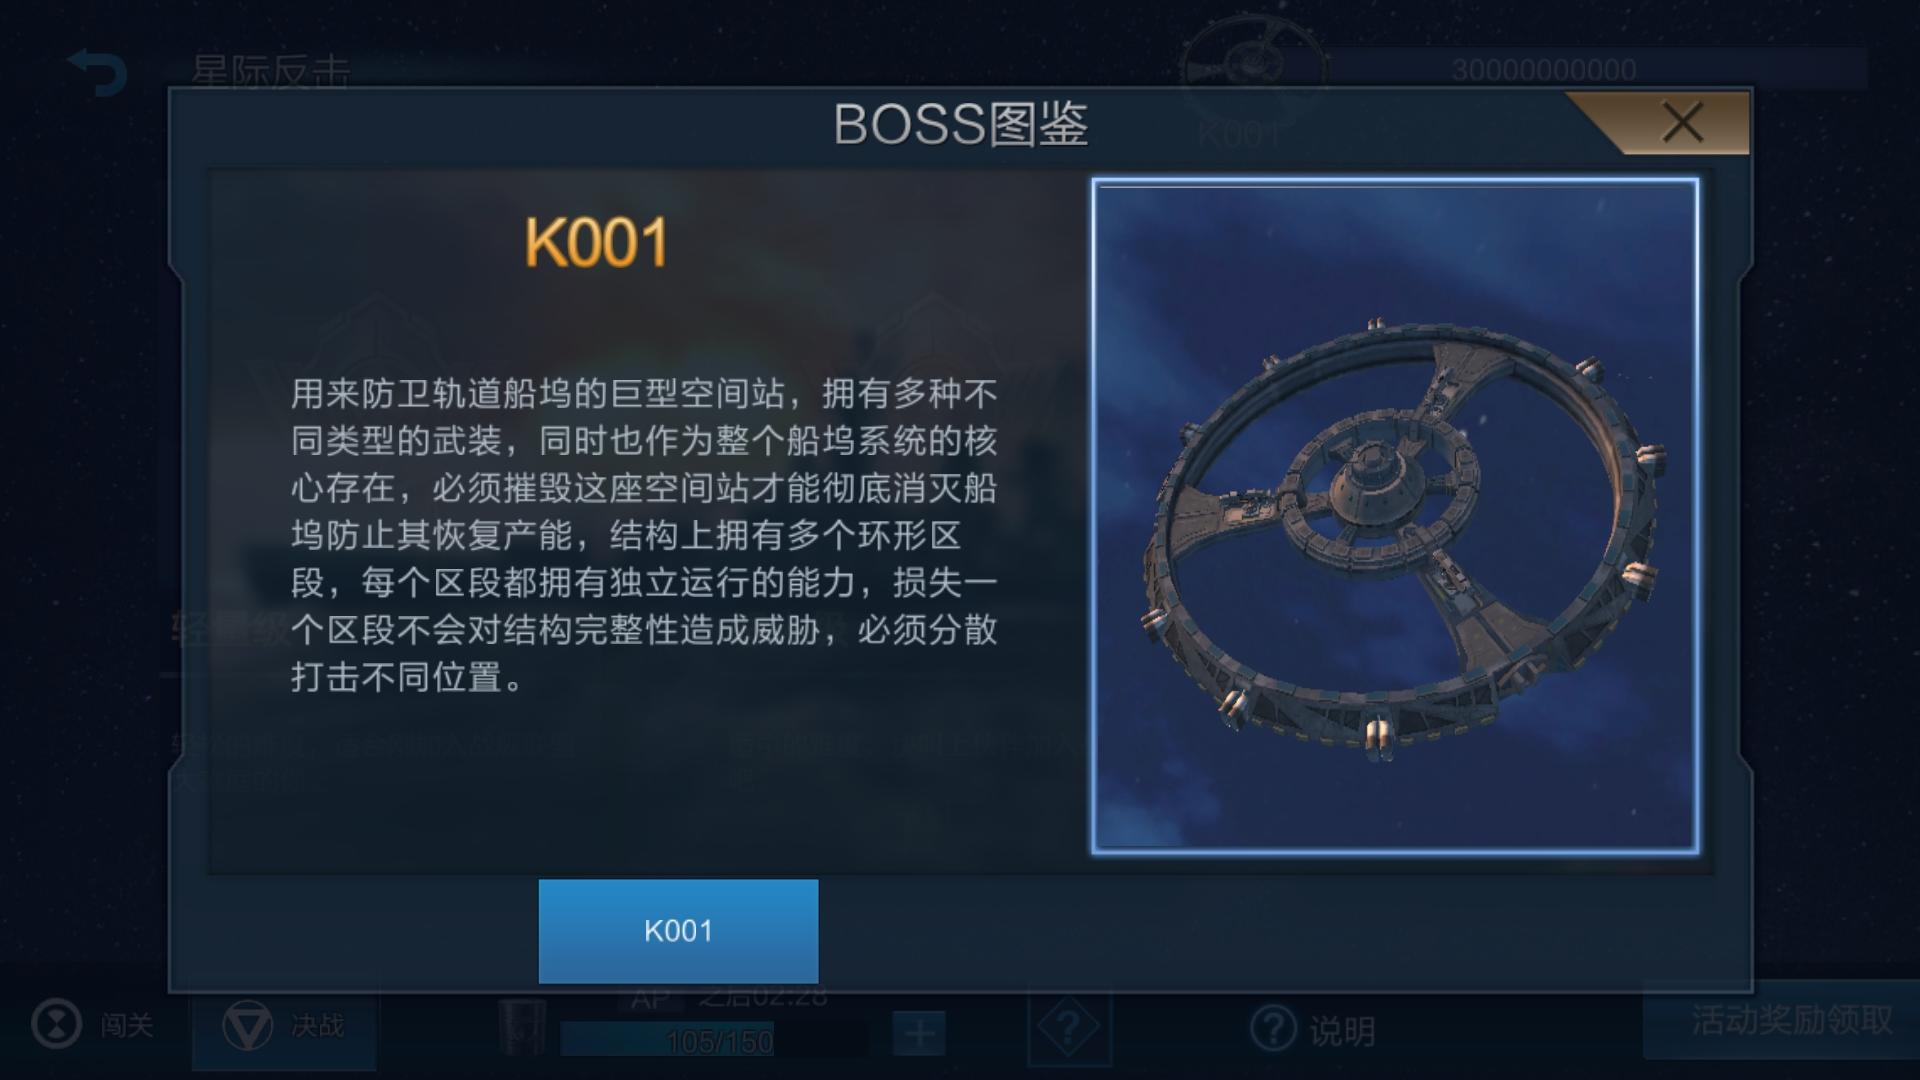Open the diamond question mark icon

point(1068,1027)
